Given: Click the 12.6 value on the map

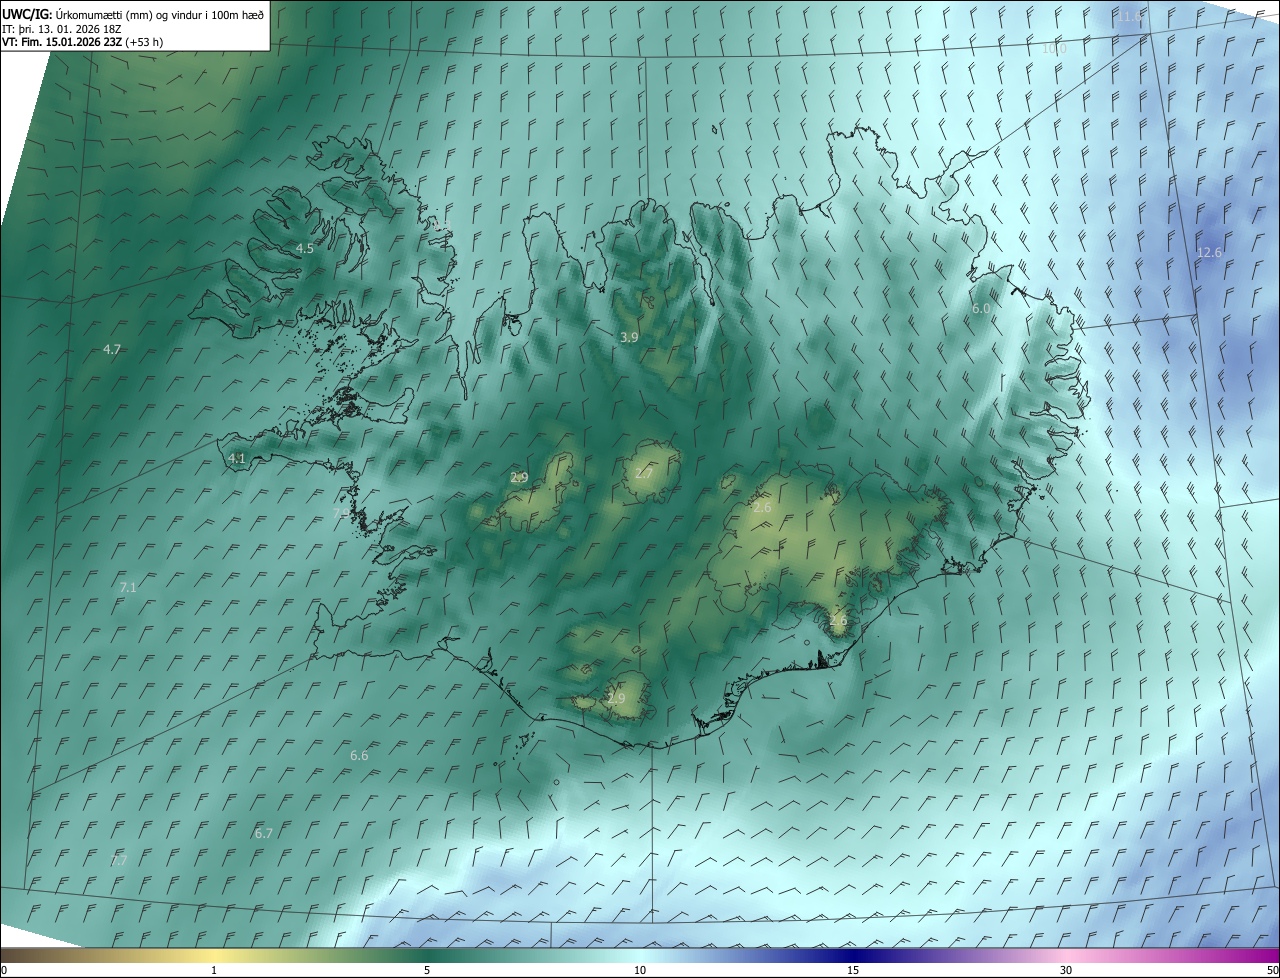Looking at the screenshot, I should point(1209,252).
